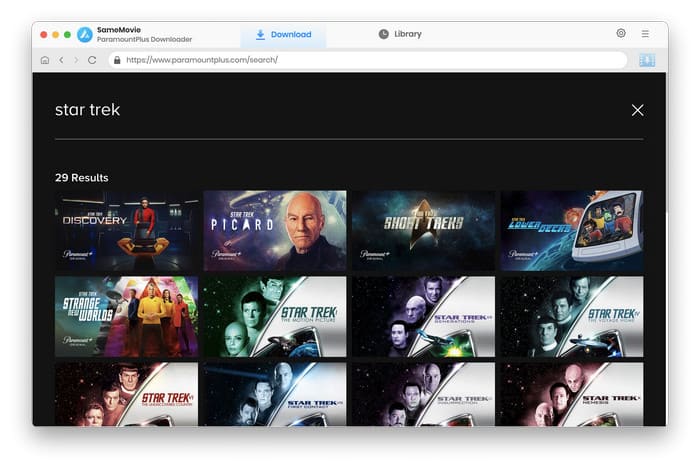Open Strange New Worlds thumbnail

(126, 316)
